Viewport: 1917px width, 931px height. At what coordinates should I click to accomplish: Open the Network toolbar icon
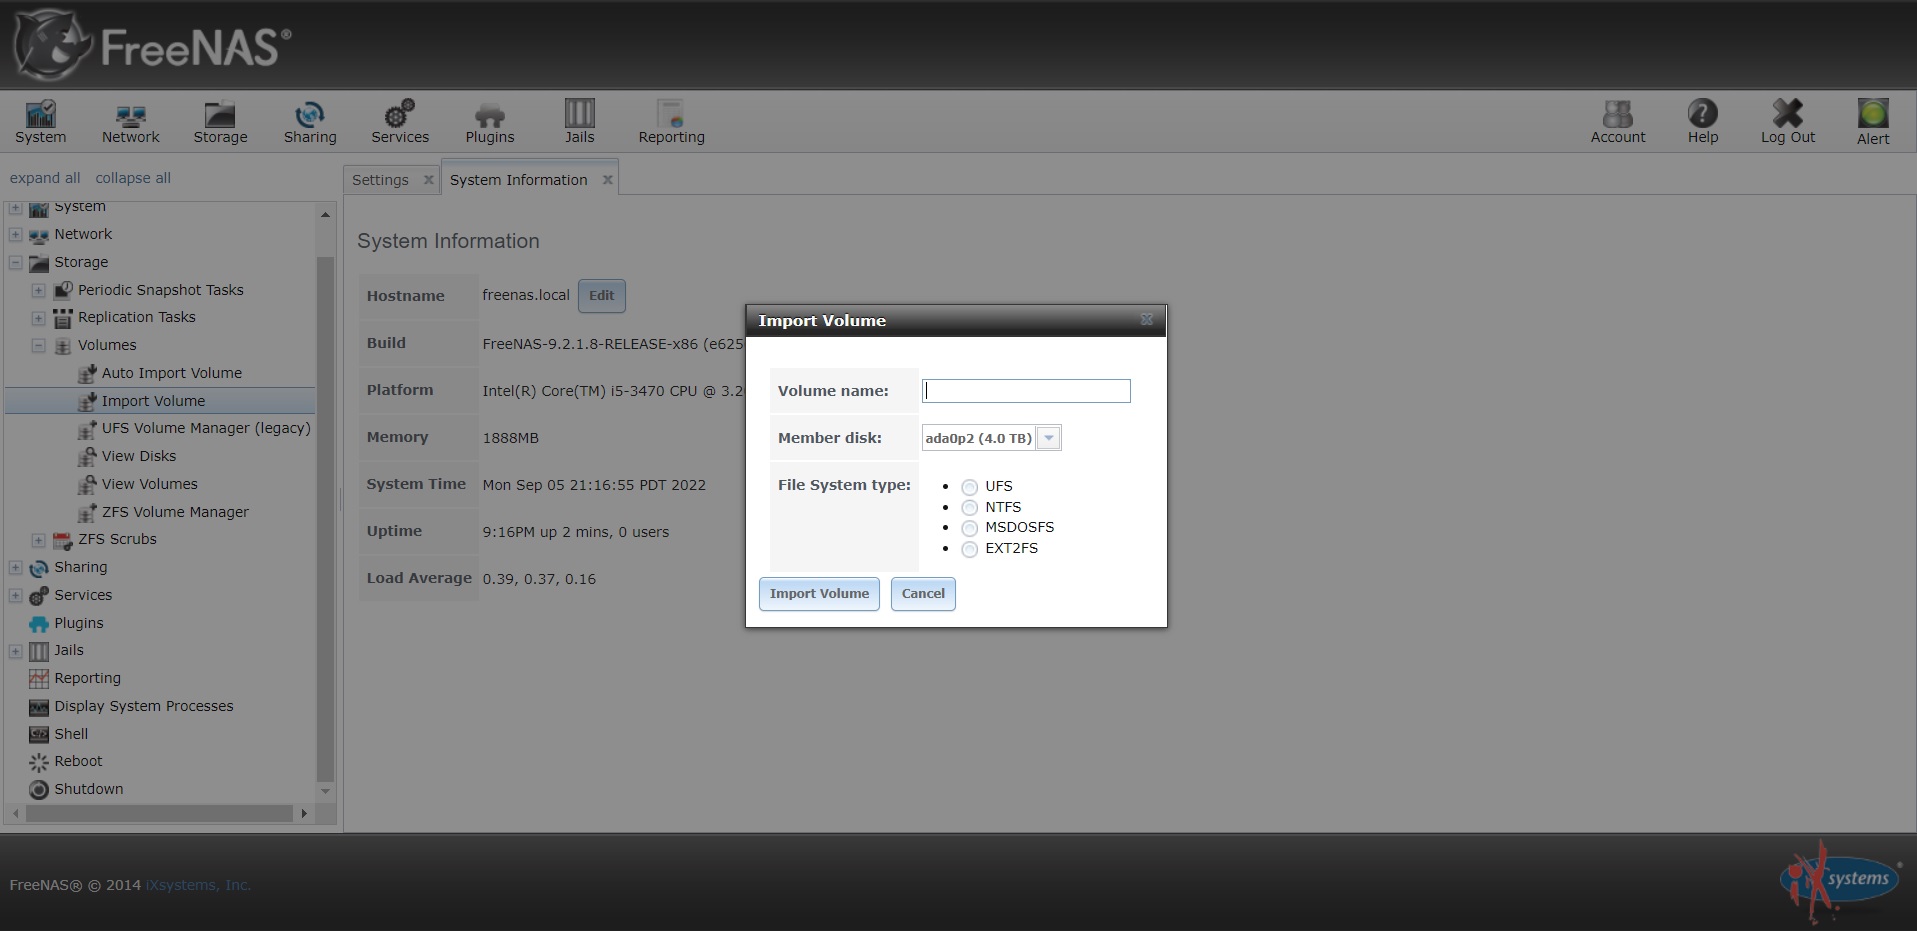(x=130, y=122)
